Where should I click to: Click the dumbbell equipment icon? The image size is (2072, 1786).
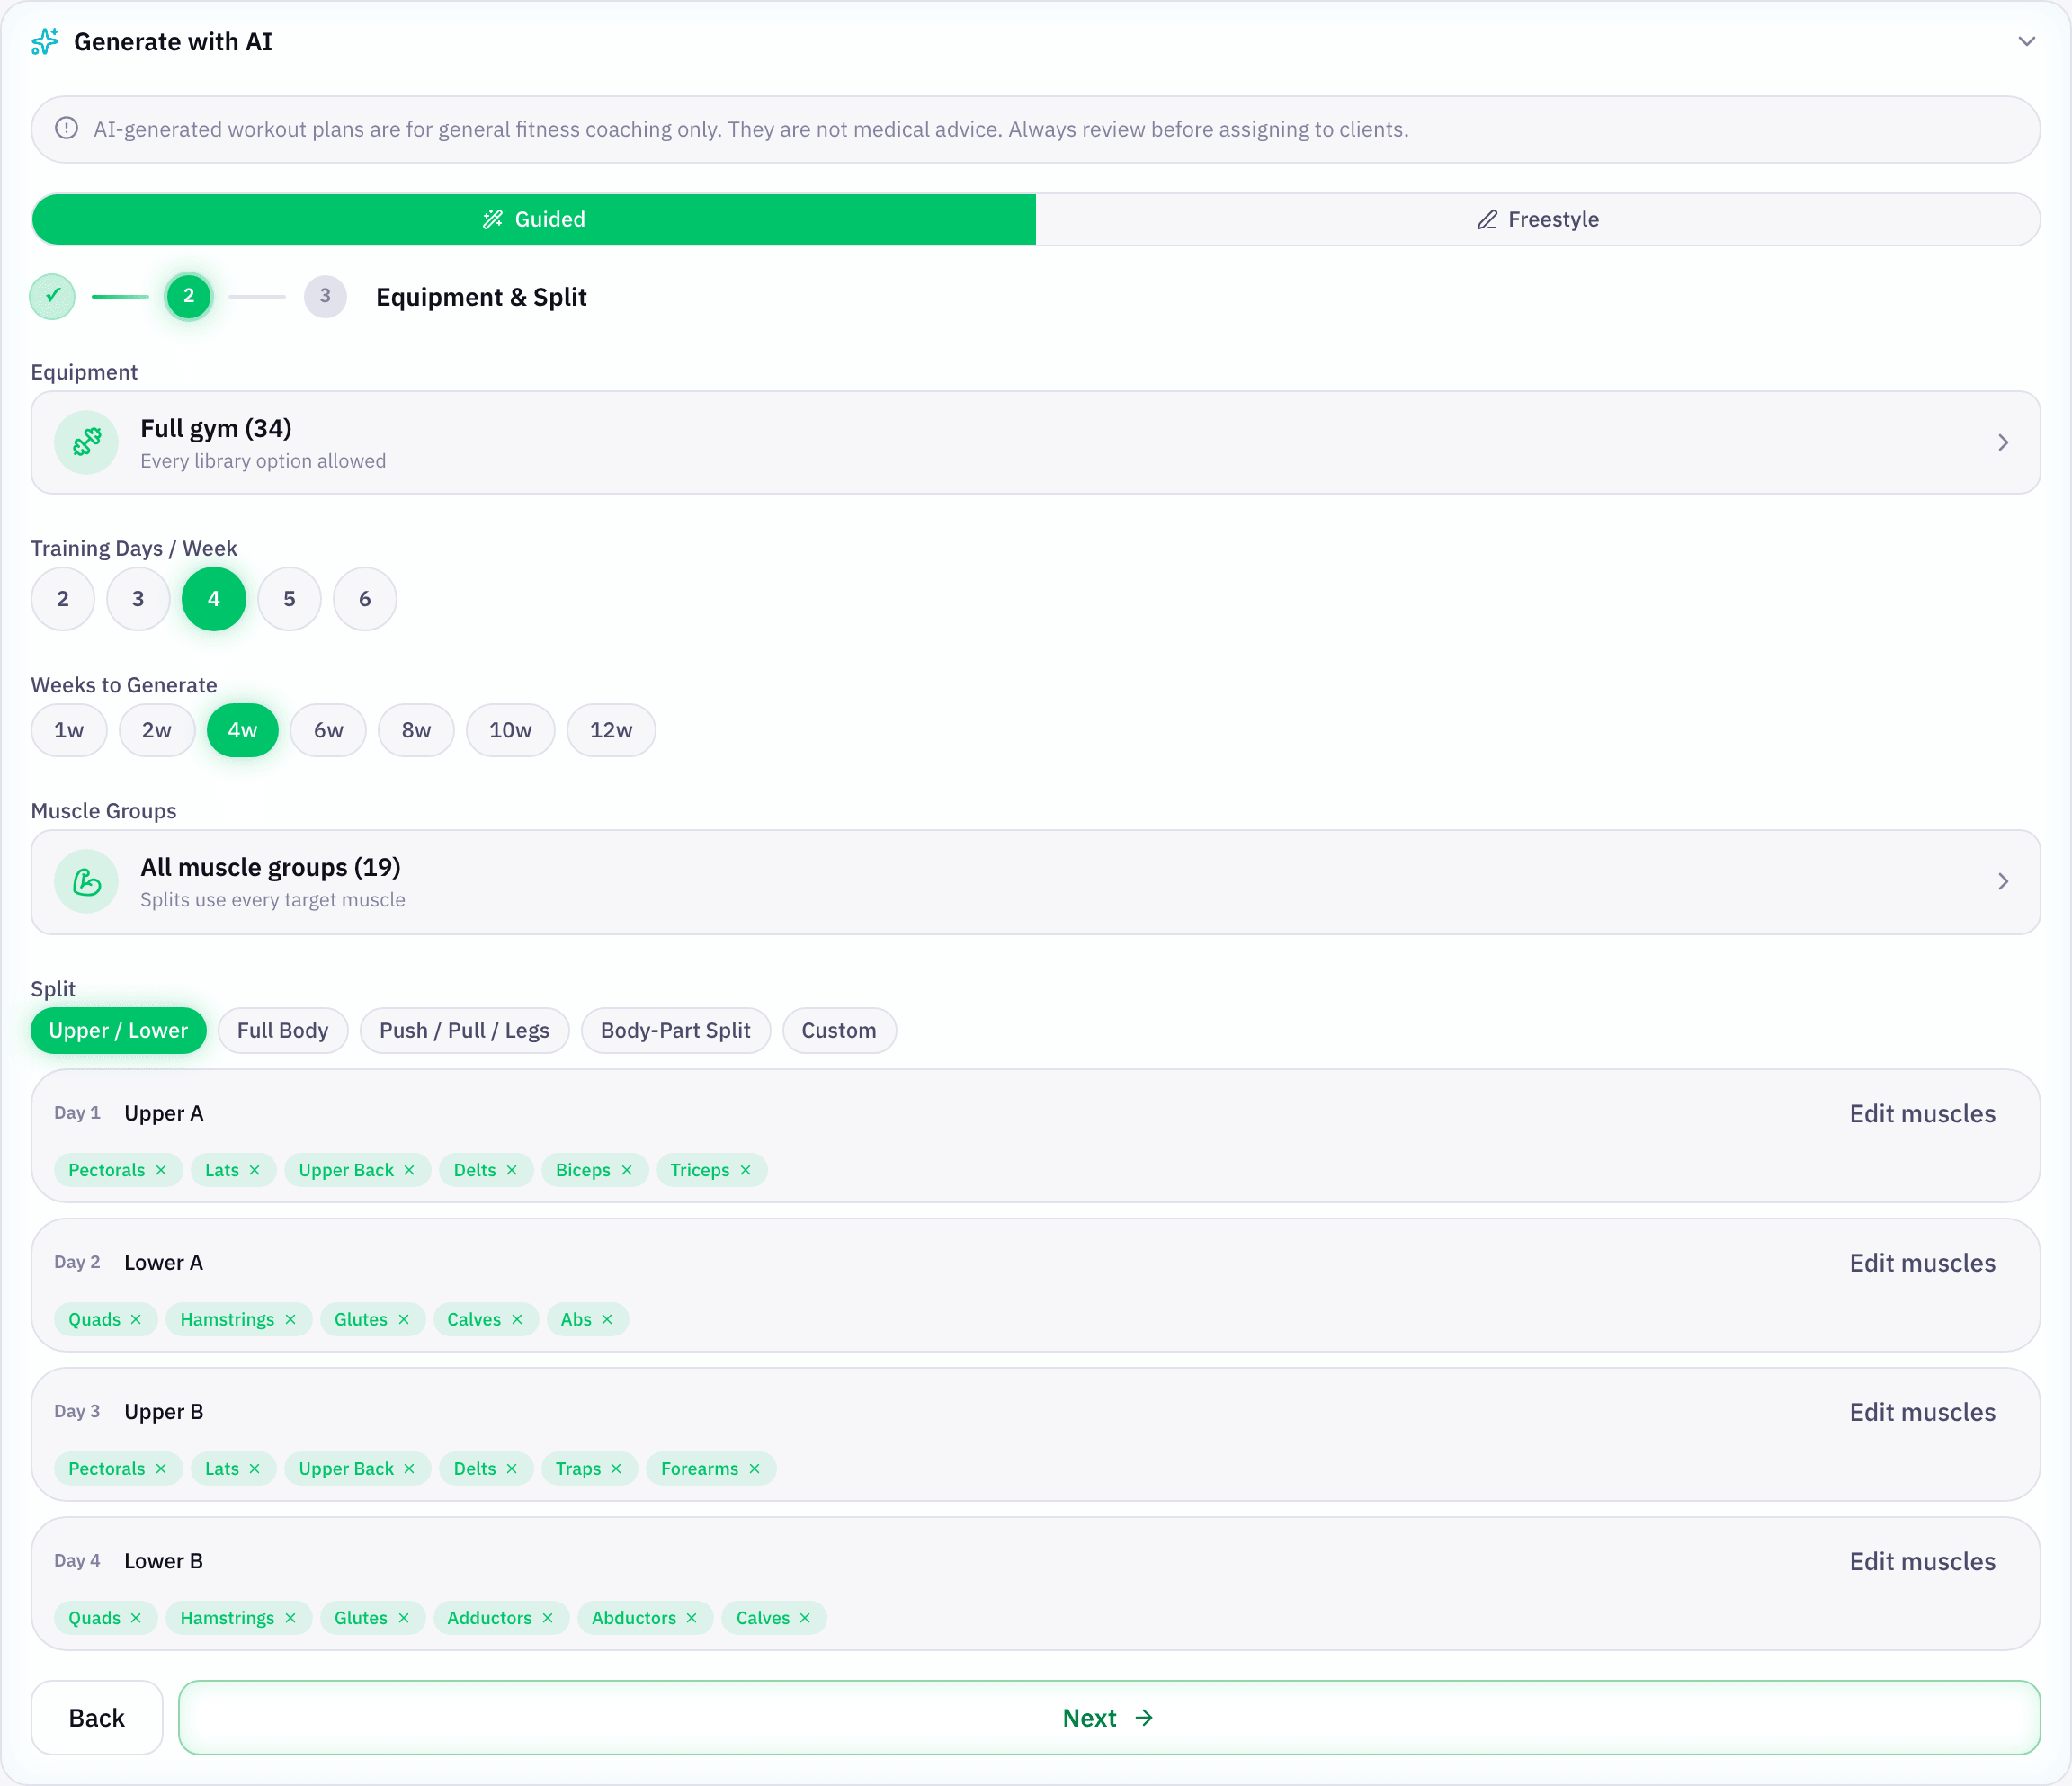pyautogui.click(x=87, y=442)
